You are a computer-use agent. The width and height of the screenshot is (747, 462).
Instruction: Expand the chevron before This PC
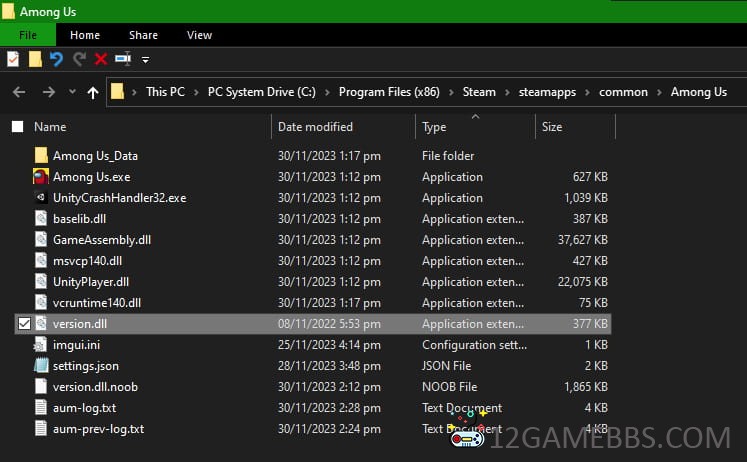pos(134,92)
